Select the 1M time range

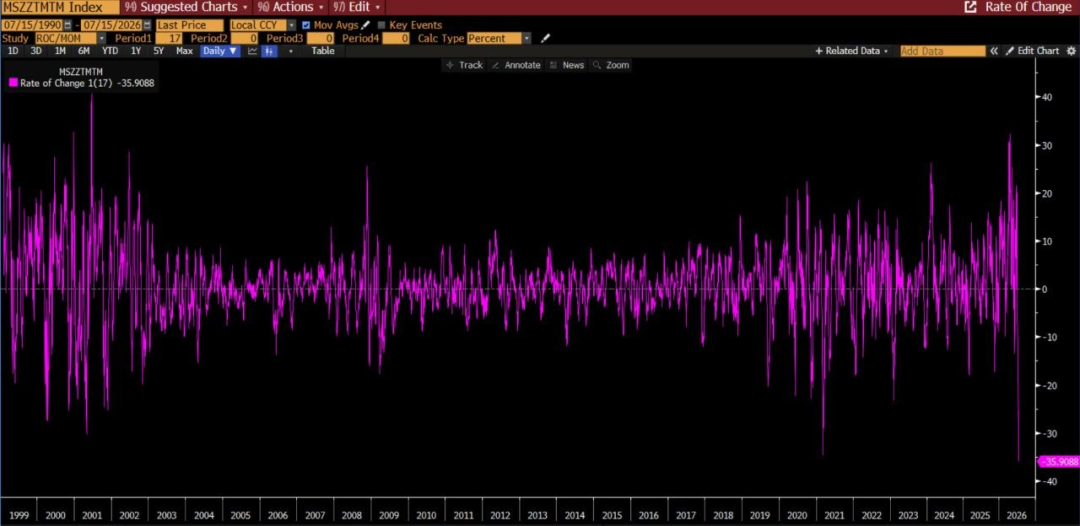[x=60, y=51]
